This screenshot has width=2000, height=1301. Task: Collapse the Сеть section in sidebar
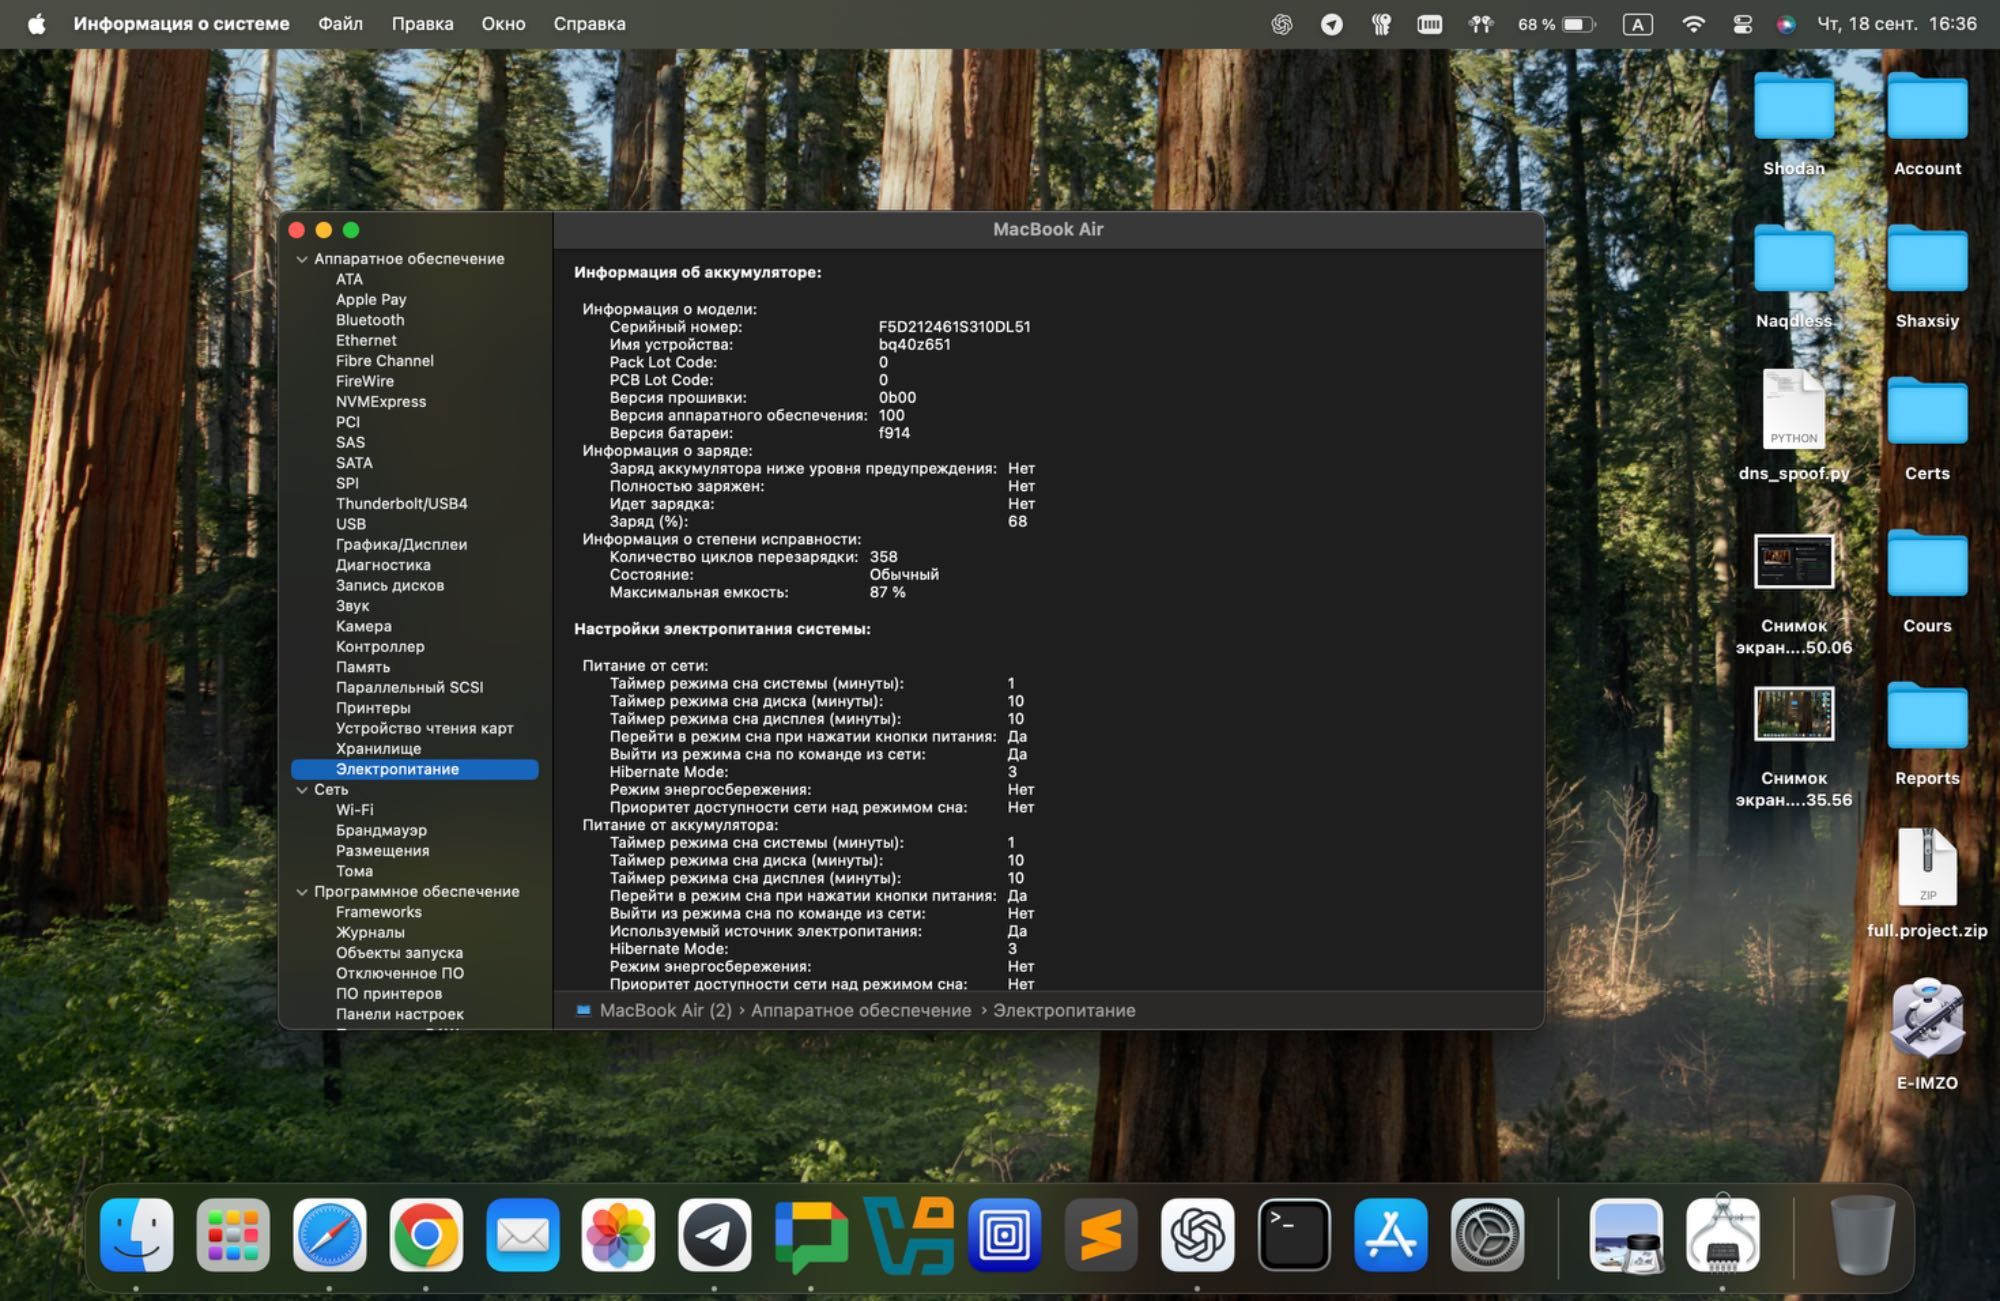302,790
